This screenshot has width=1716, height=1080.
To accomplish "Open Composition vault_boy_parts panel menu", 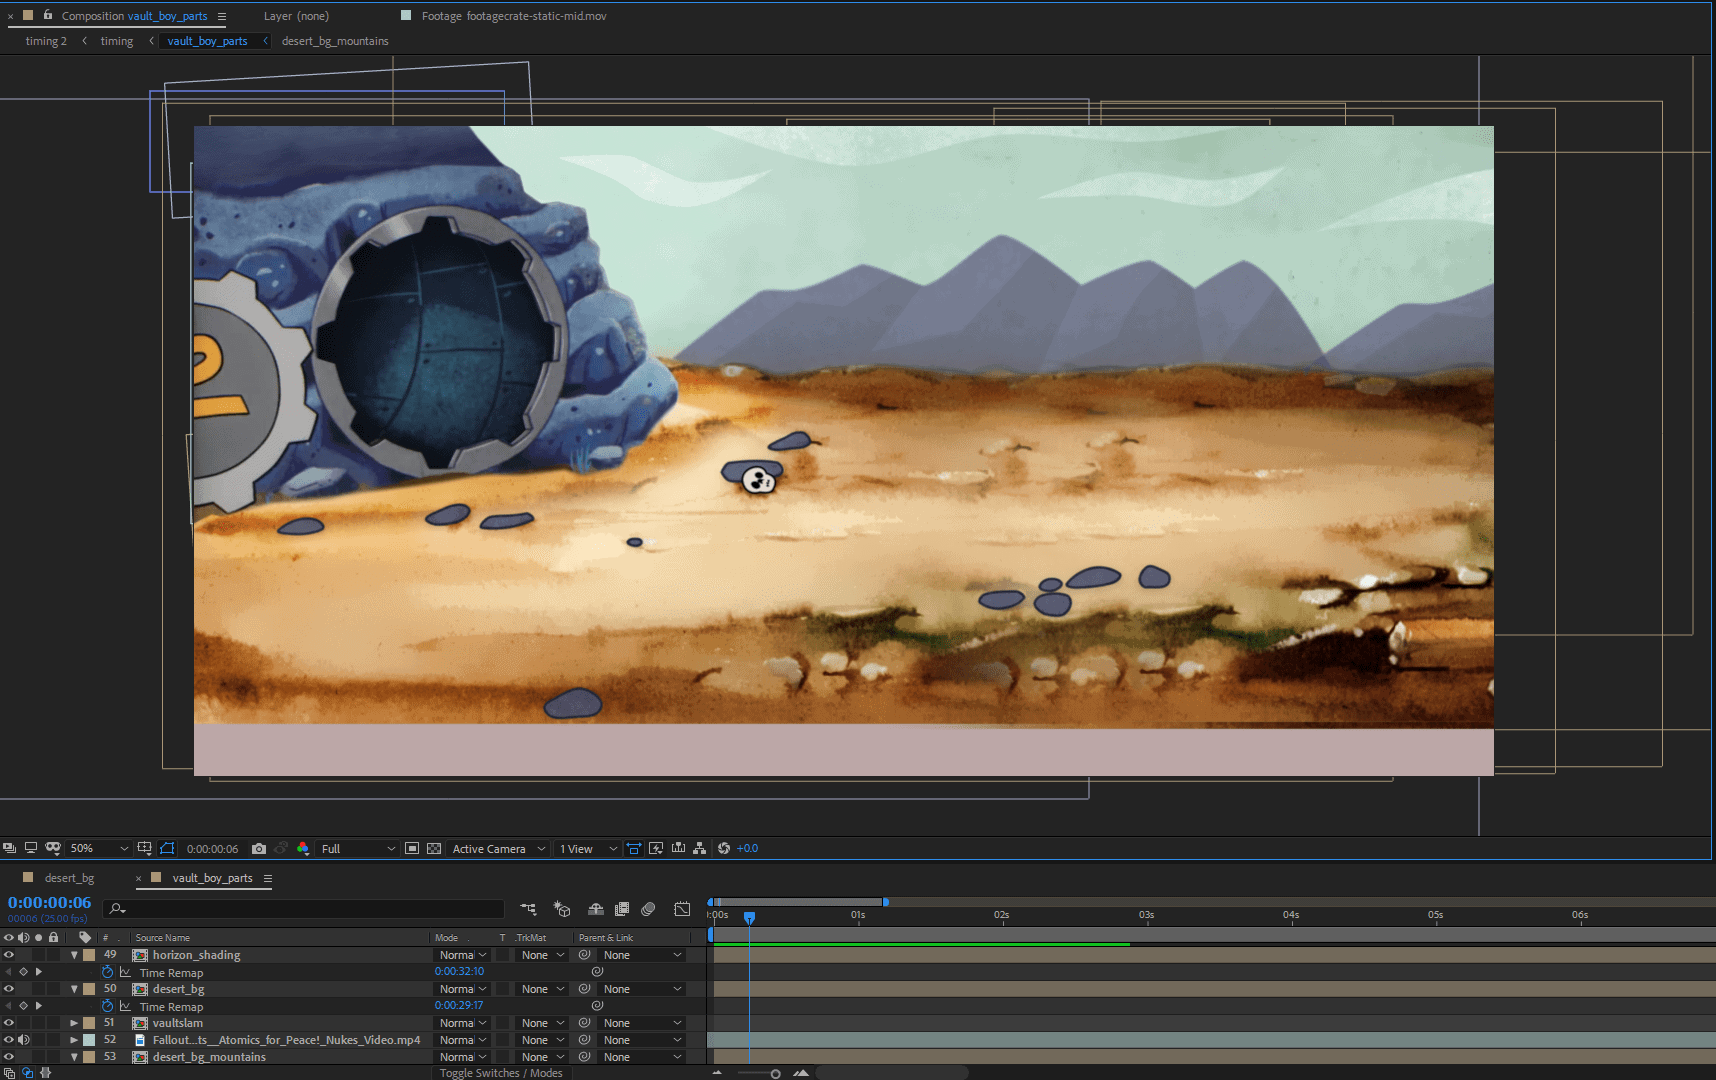I will [x=222, y=16].
